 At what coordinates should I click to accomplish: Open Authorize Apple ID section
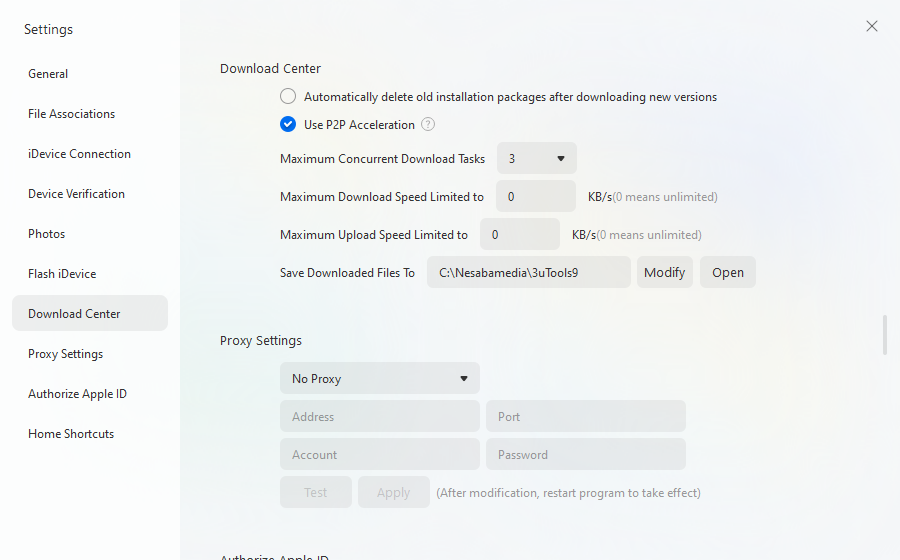click(77, 394)
